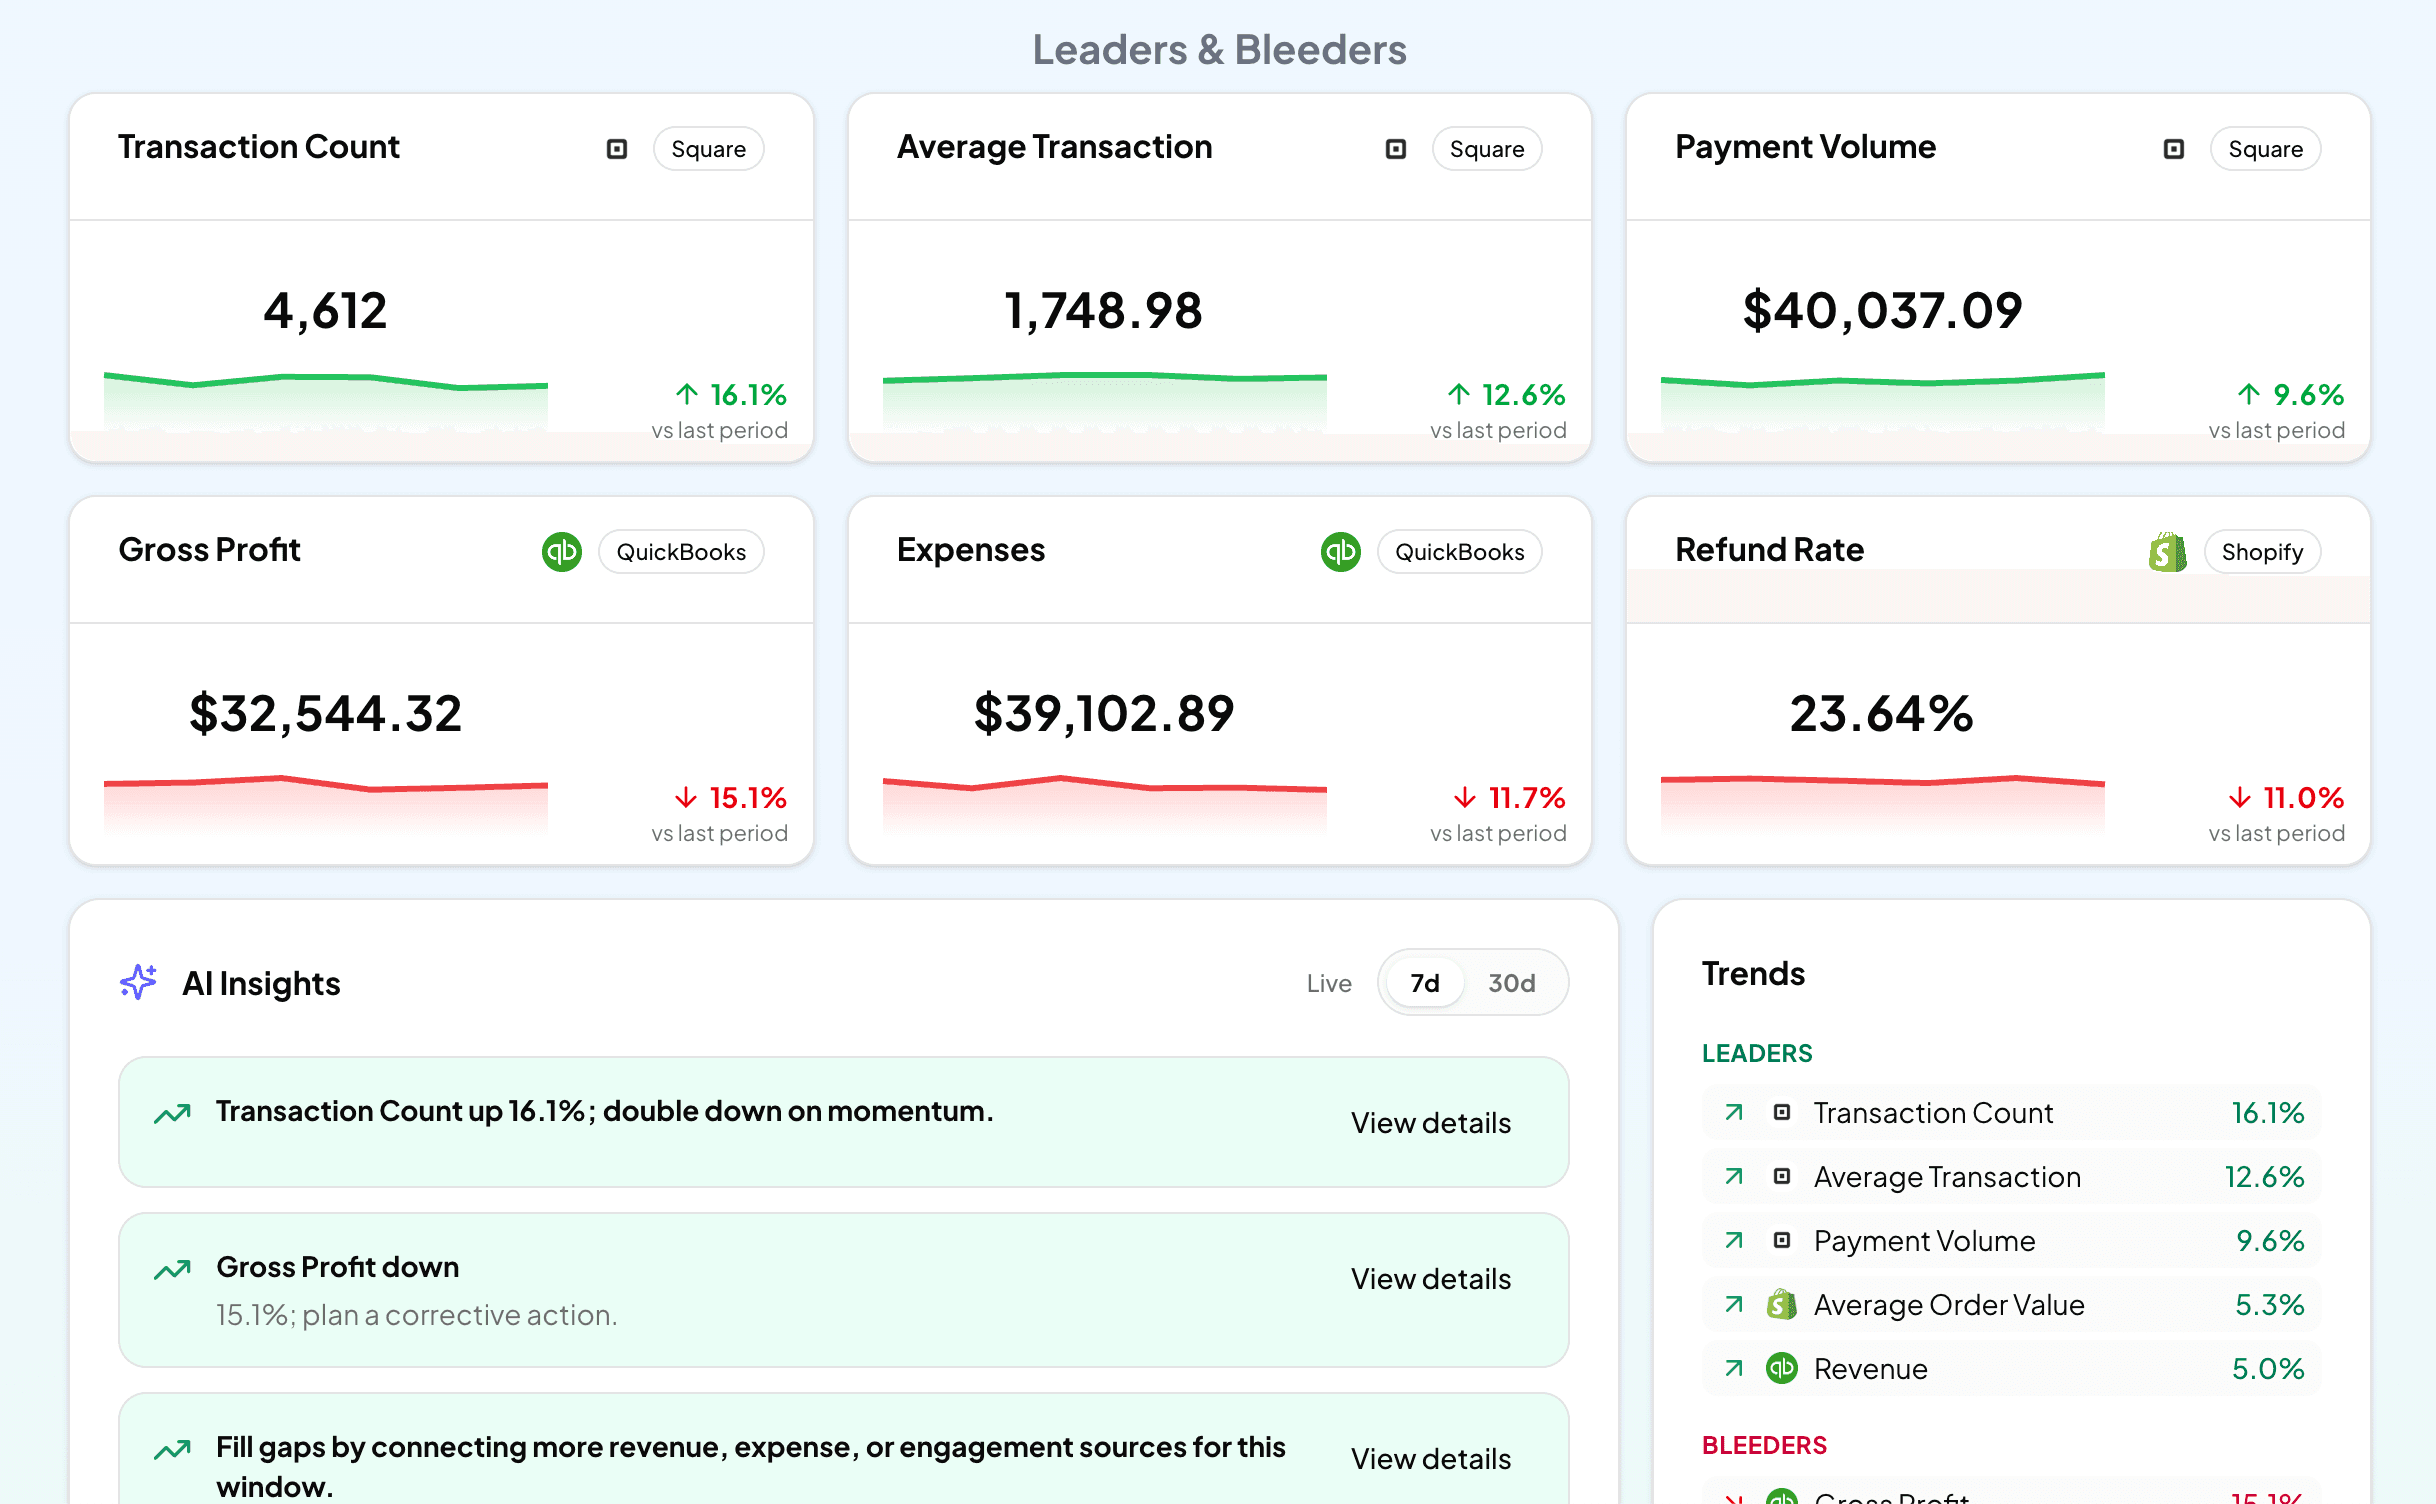Image resolution: width=2436 pixels, height=1504 pixels.
Task: Click Square icon on Transaction Count card
Action: (617, 149)
